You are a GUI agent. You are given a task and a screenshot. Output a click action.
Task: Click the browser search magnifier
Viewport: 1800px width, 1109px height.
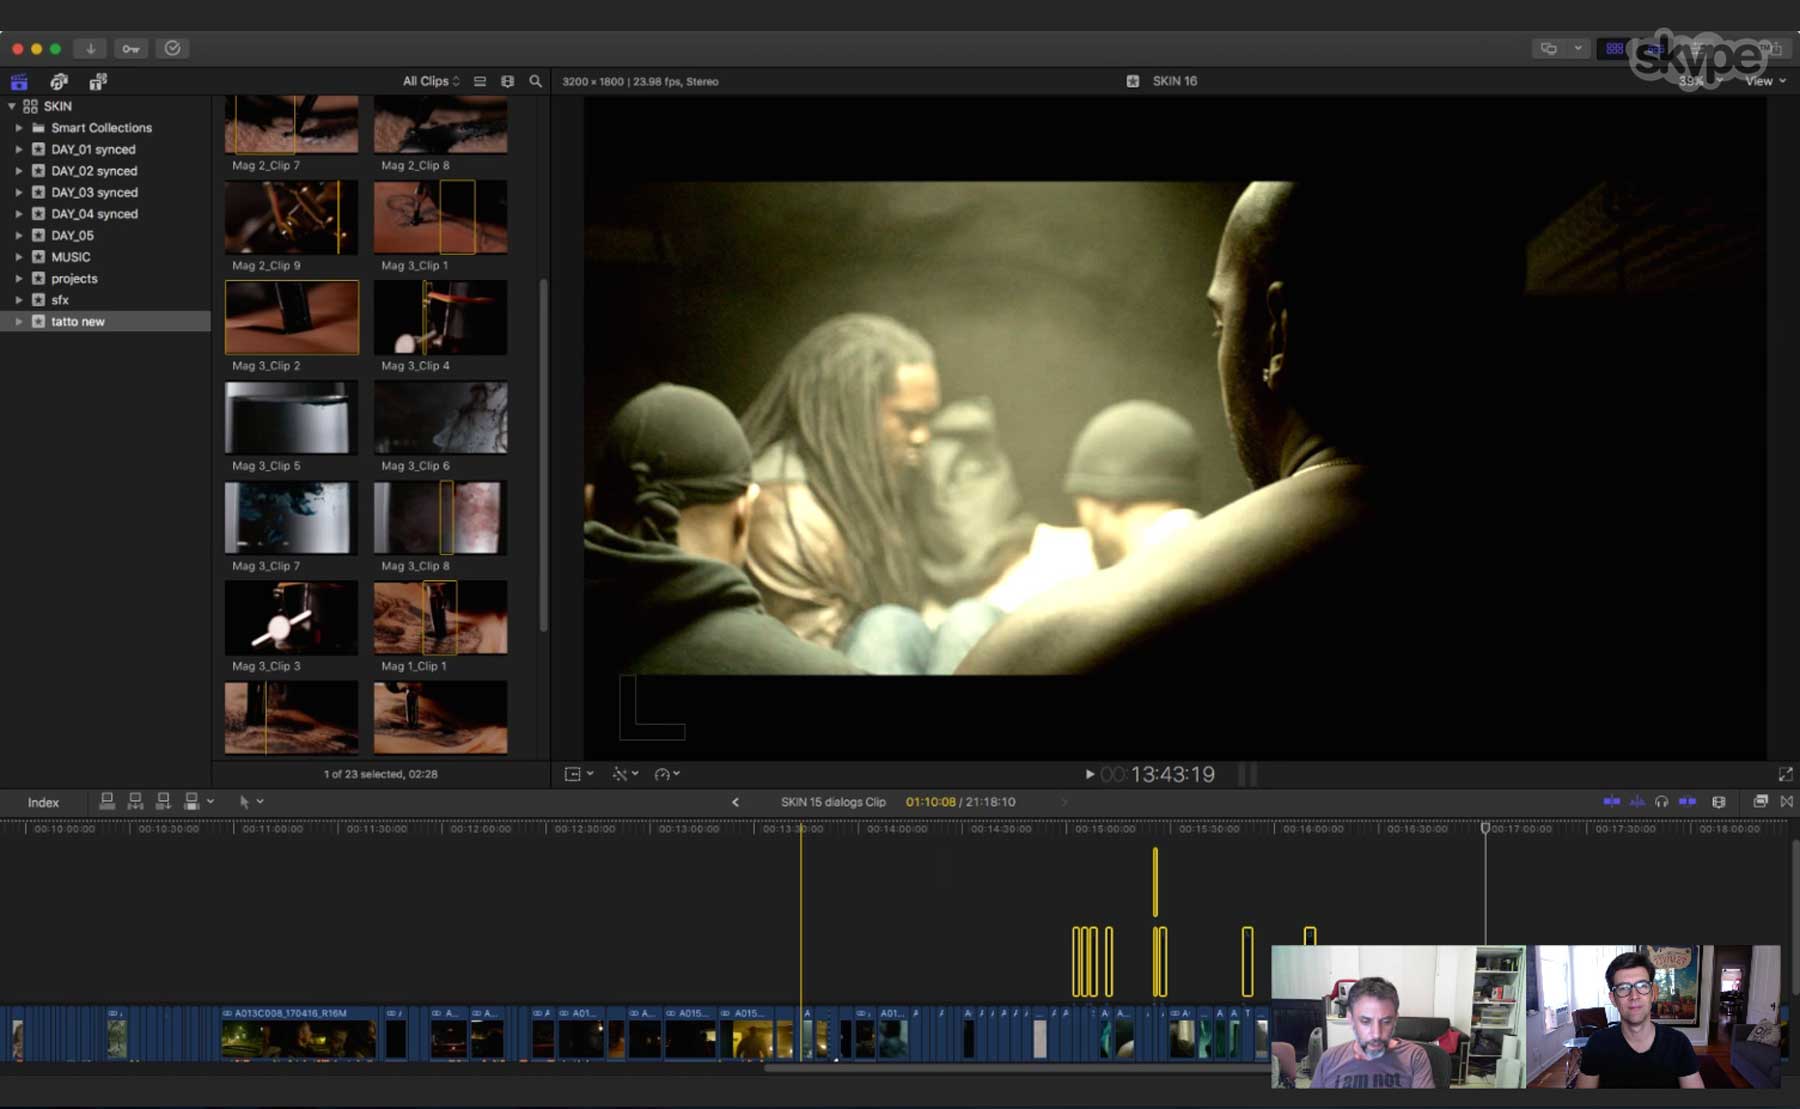[x=536, y=81]
